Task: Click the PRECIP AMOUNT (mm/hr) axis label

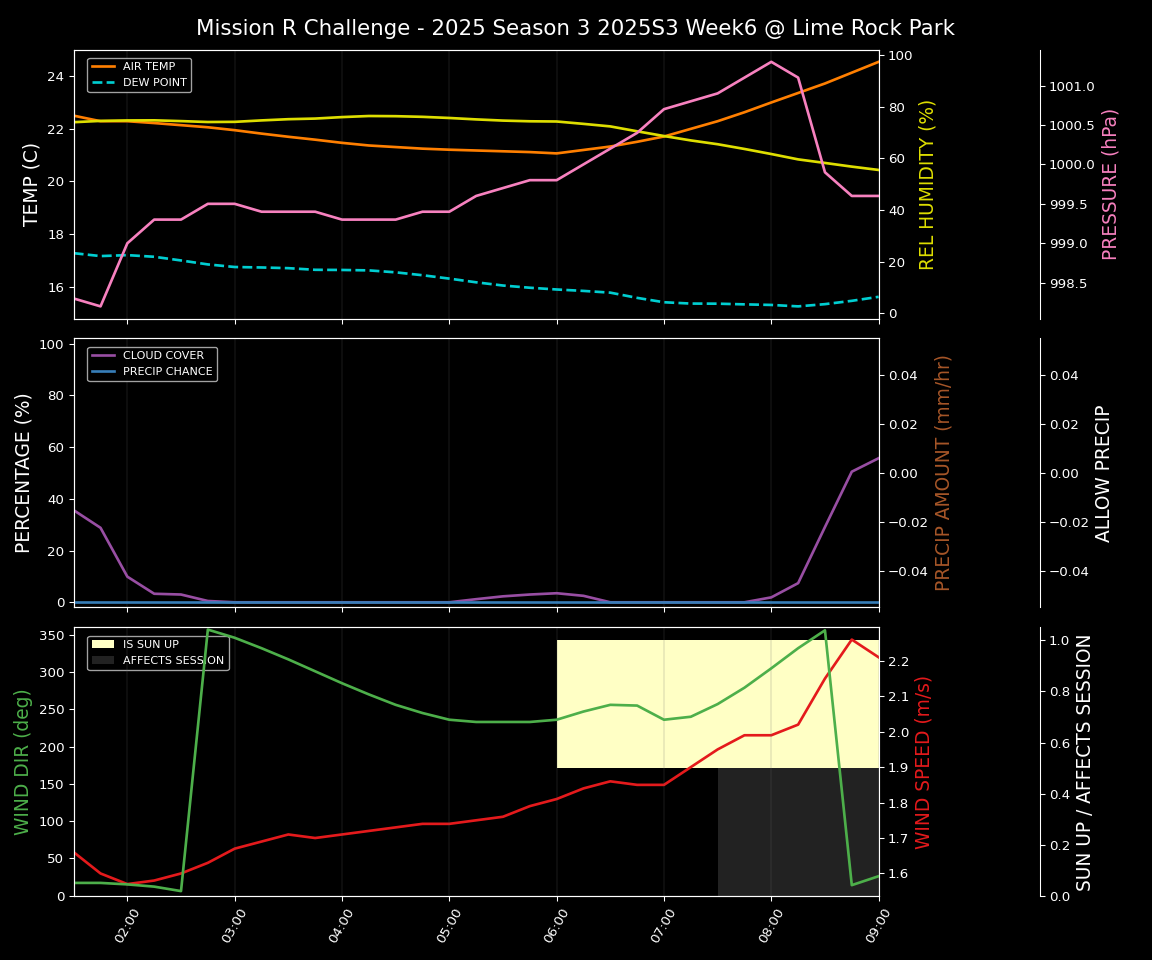Action: click(943, 474)
